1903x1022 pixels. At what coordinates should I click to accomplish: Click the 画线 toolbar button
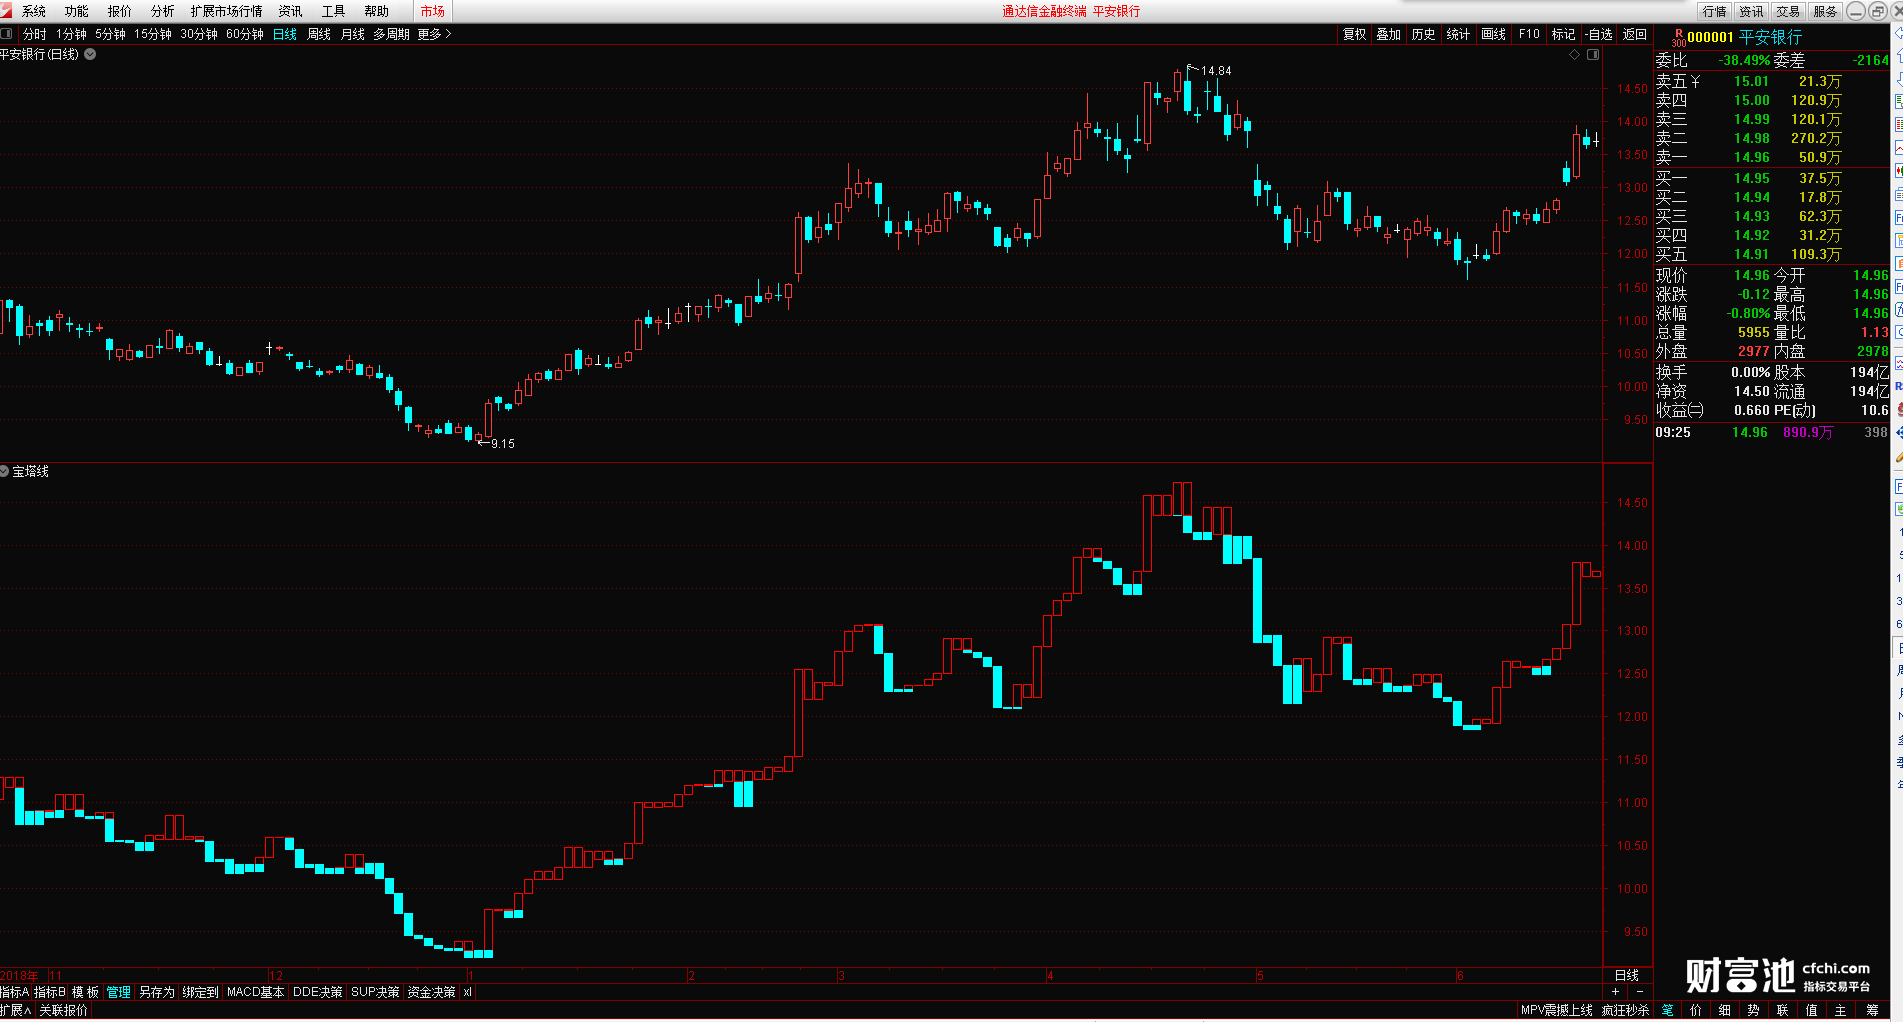pos(1493,34)
